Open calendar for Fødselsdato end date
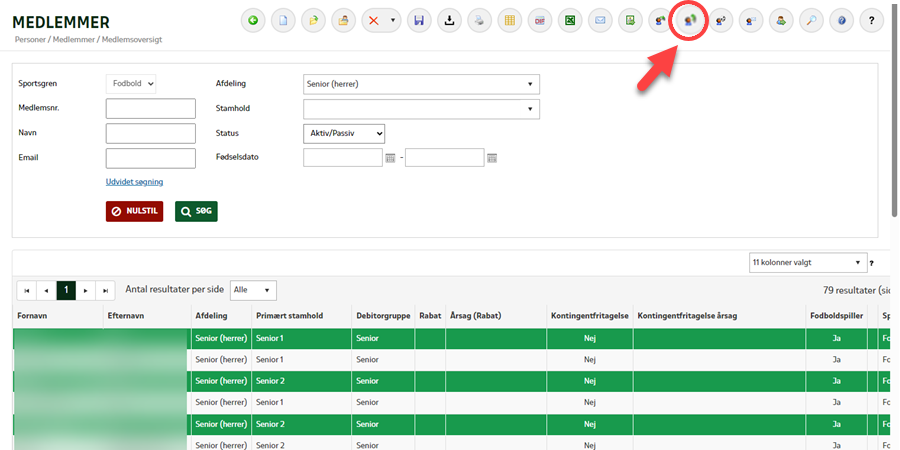Image resolution: width=900 pixels, height=450 pixels. tap(492, 158)
